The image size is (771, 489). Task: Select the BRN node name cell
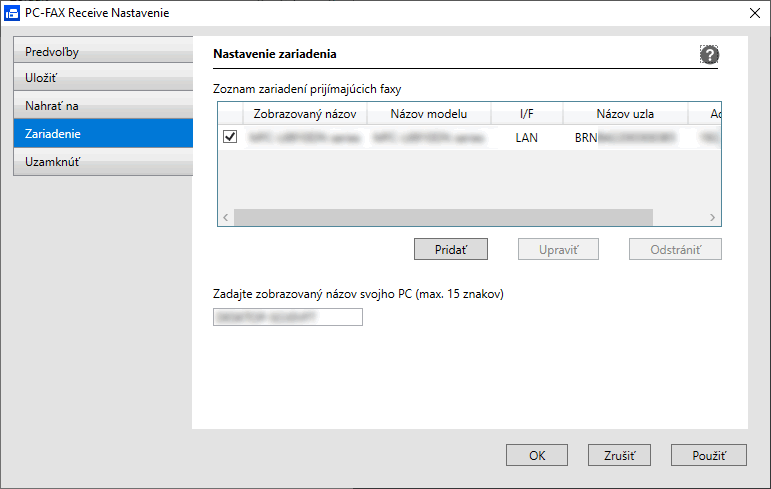coord(625,138)
